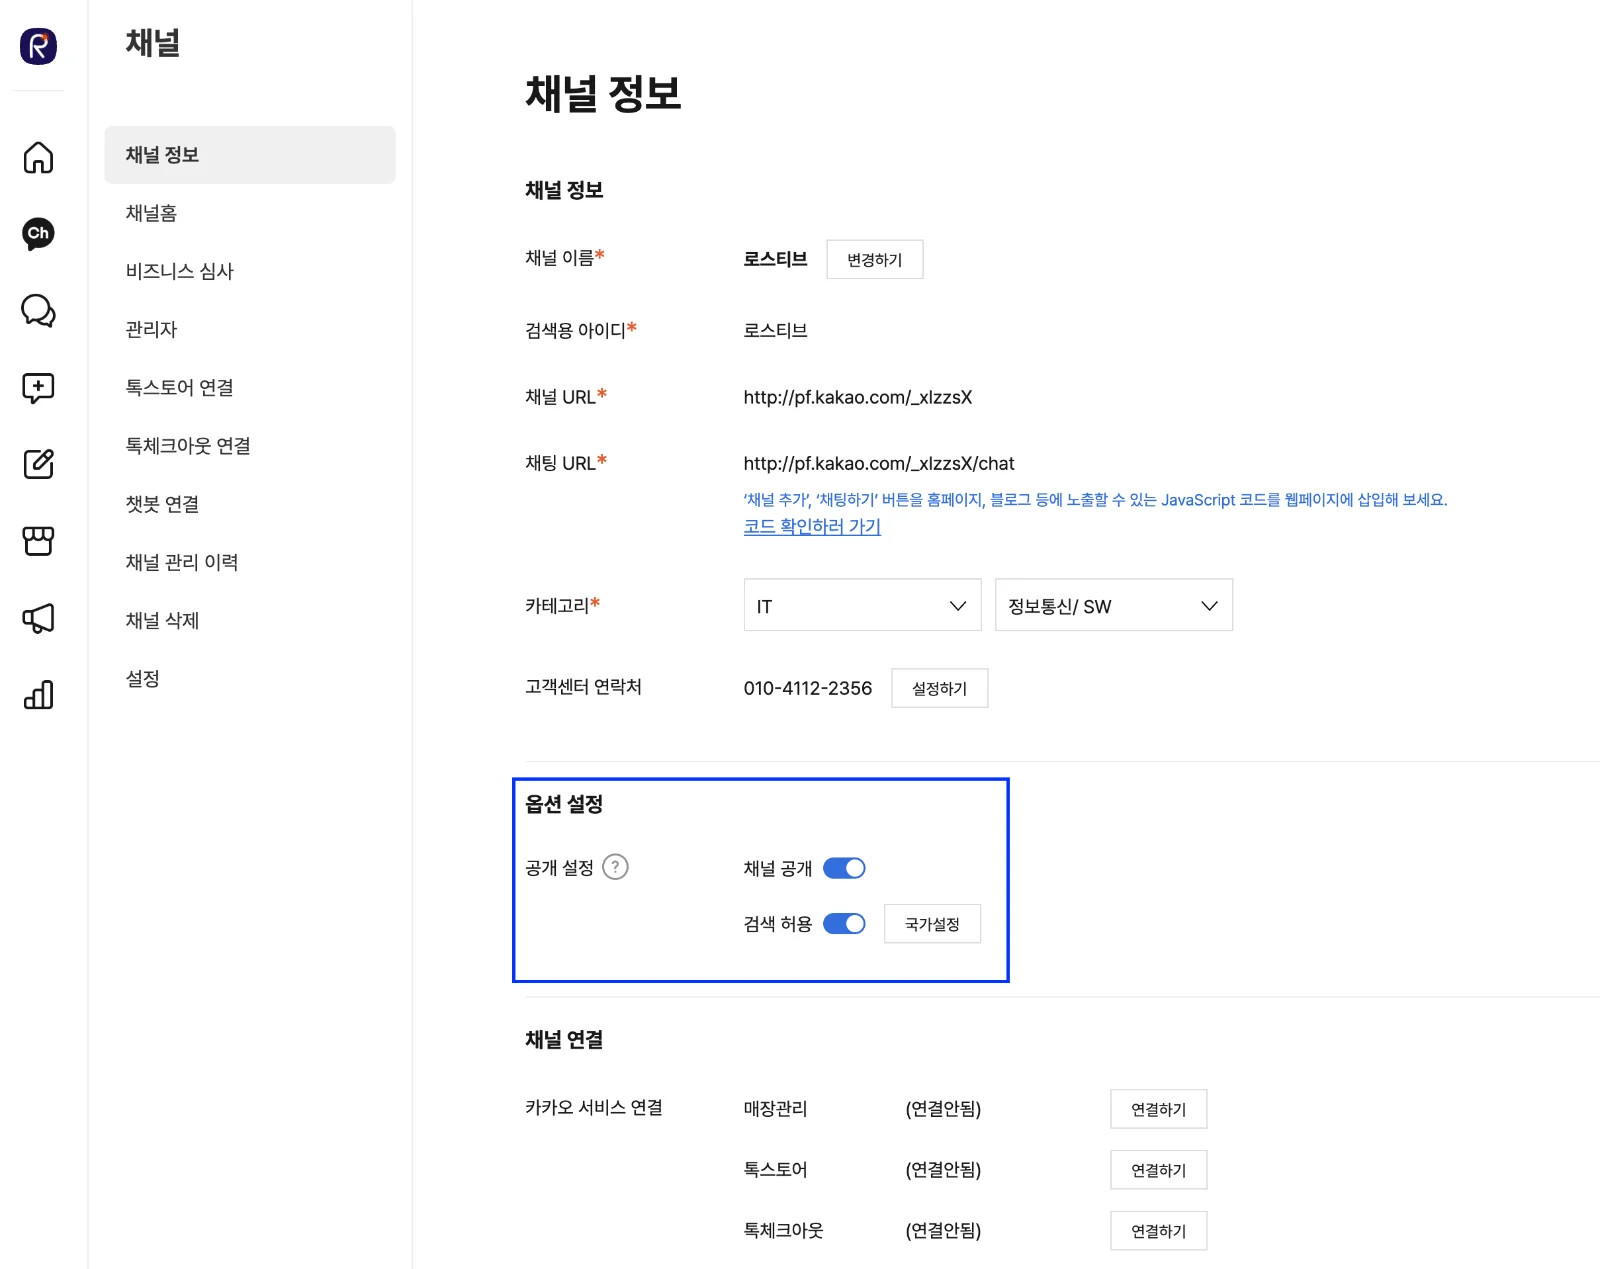This screenshot has width=1600, height=1269.
Task: Open the chat bubbles icon in the sidebar
Action: tap(38, 311)
